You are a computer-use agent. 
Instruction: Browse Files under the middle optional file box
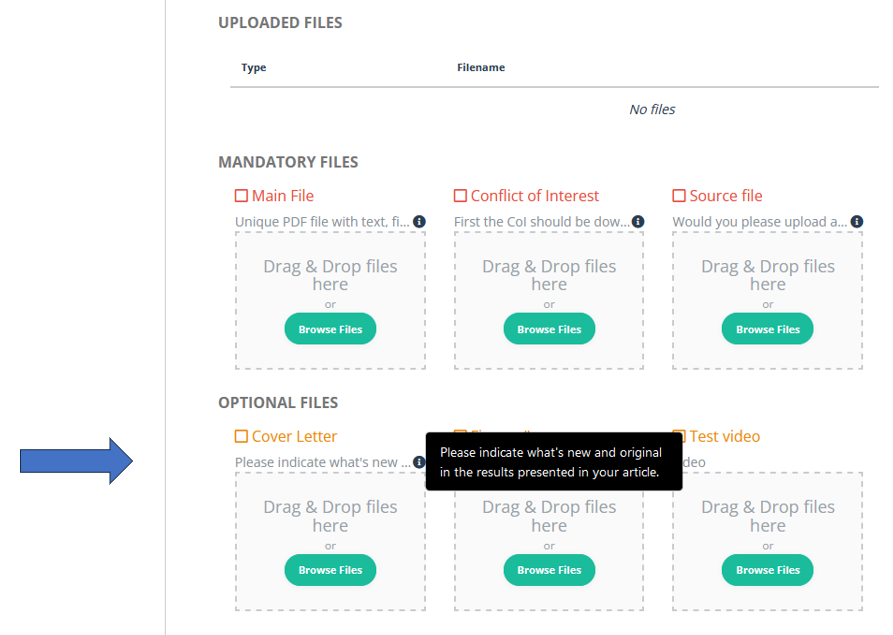pyautogui.click(x=549, y=570)
